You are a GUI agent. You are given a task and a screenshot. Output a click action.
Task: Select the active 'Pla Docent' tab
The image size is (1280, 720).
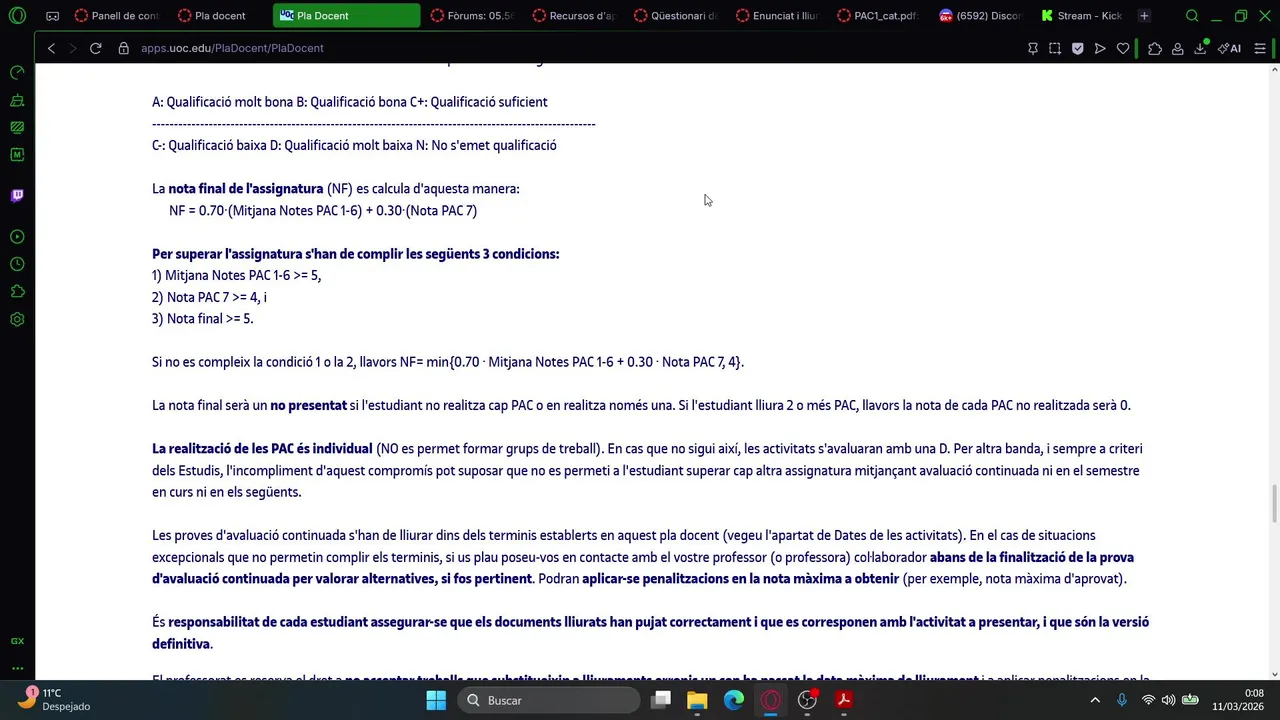tap(347, 16)
